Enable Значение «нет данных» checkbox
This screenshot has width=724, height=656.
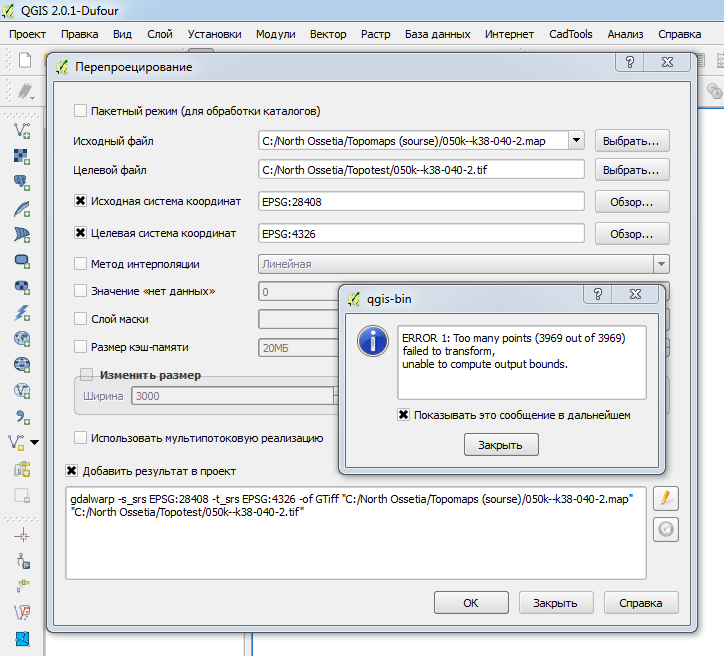pyautogui.click(x=80, y=291)
